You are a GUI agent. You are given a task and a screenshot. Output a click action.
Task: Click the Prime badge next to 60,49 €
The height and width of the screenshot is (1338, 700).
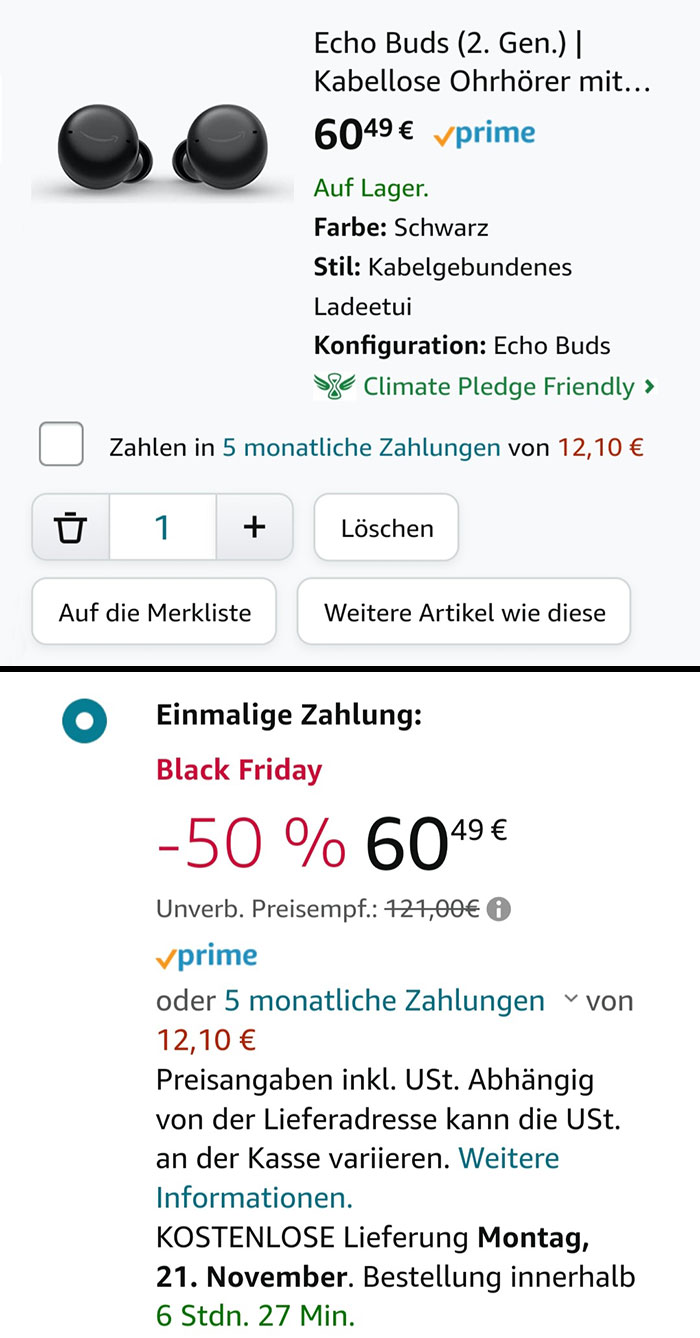pos(484,131)
